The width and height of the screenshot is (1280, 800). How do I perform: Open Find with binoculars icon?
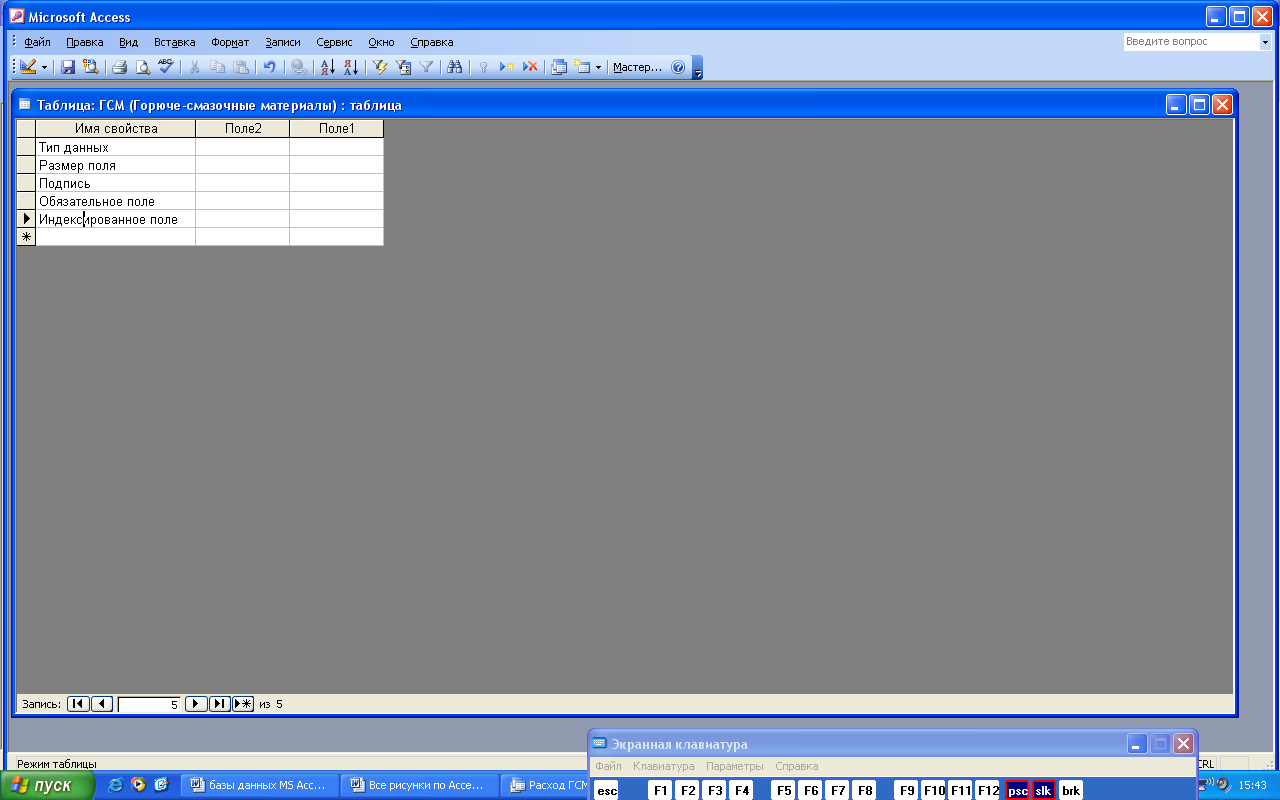(455, 67)
